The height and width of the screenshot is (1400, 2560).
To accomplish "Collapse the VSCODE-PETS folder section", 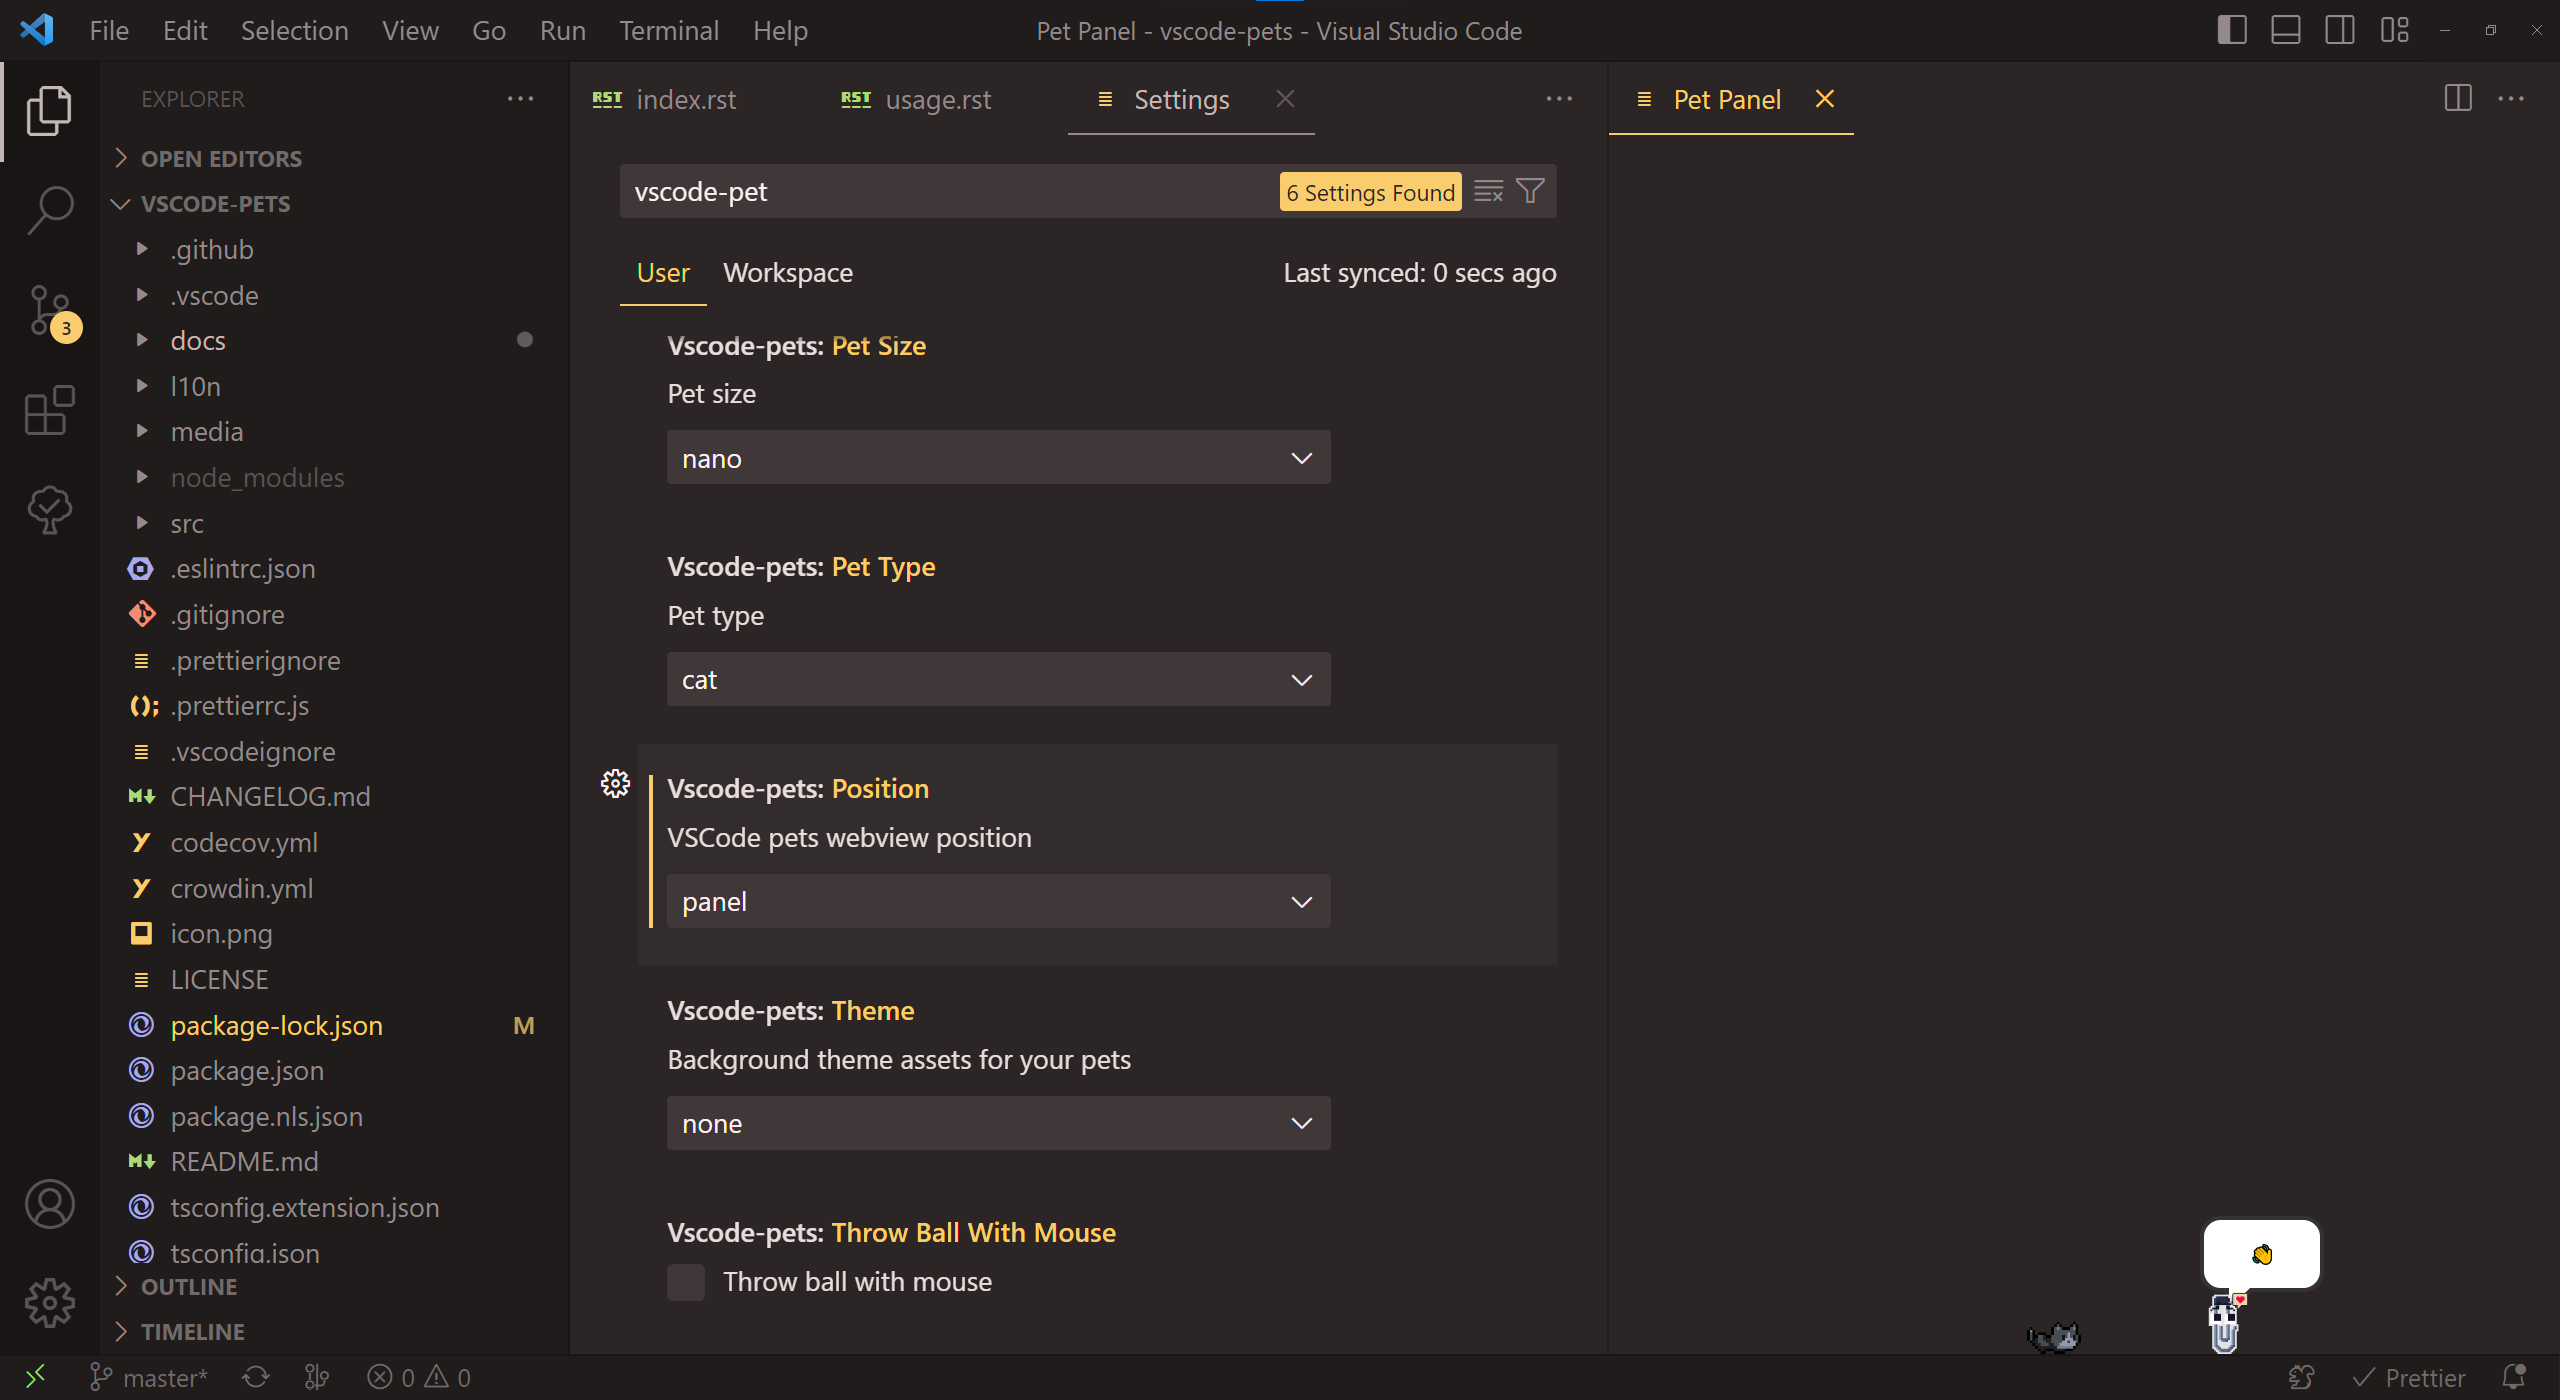I will (334, 203).
